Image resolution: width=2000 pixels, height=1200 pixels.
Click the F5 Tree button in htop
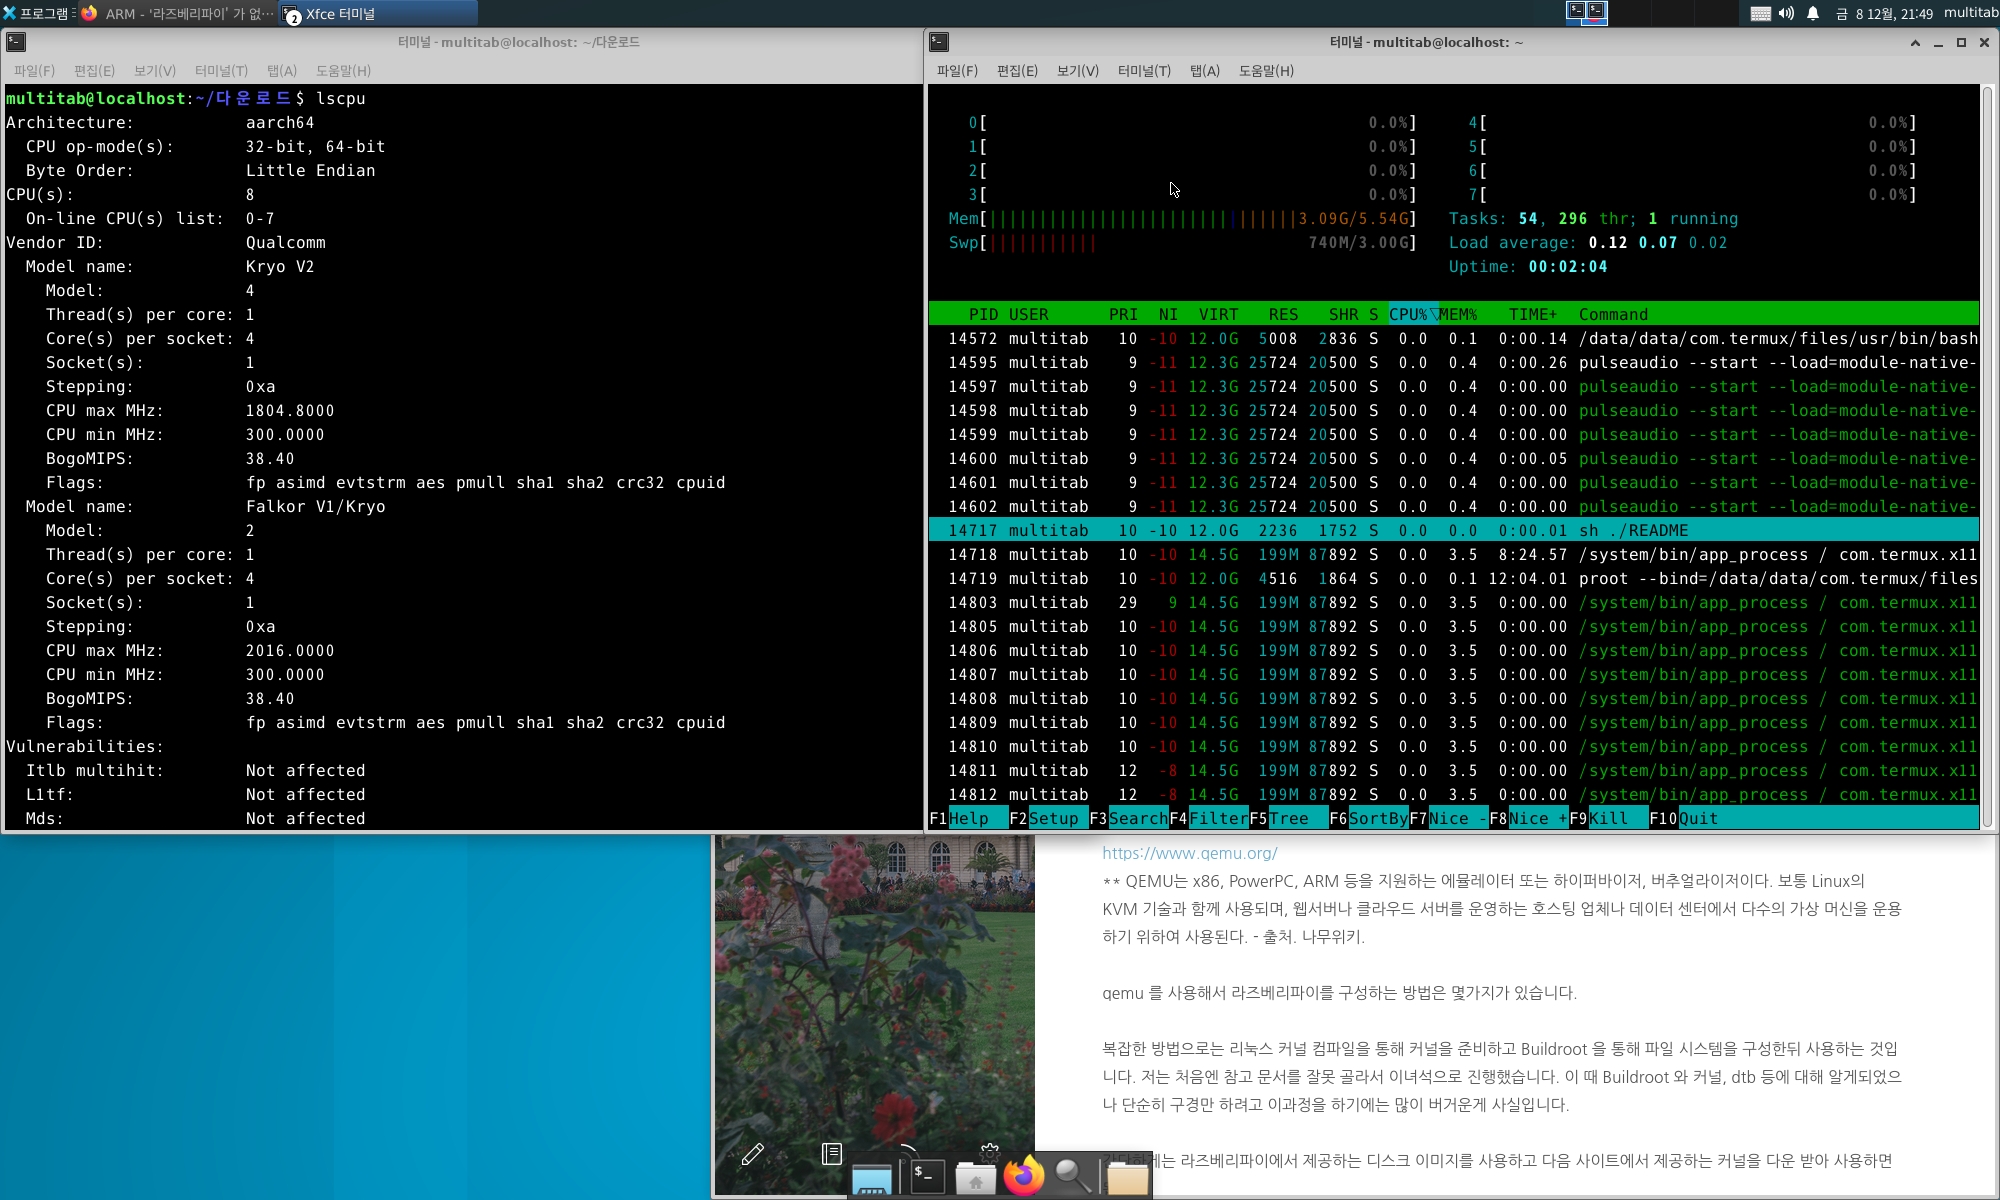pyautogui.click(x=1288, y=818)
